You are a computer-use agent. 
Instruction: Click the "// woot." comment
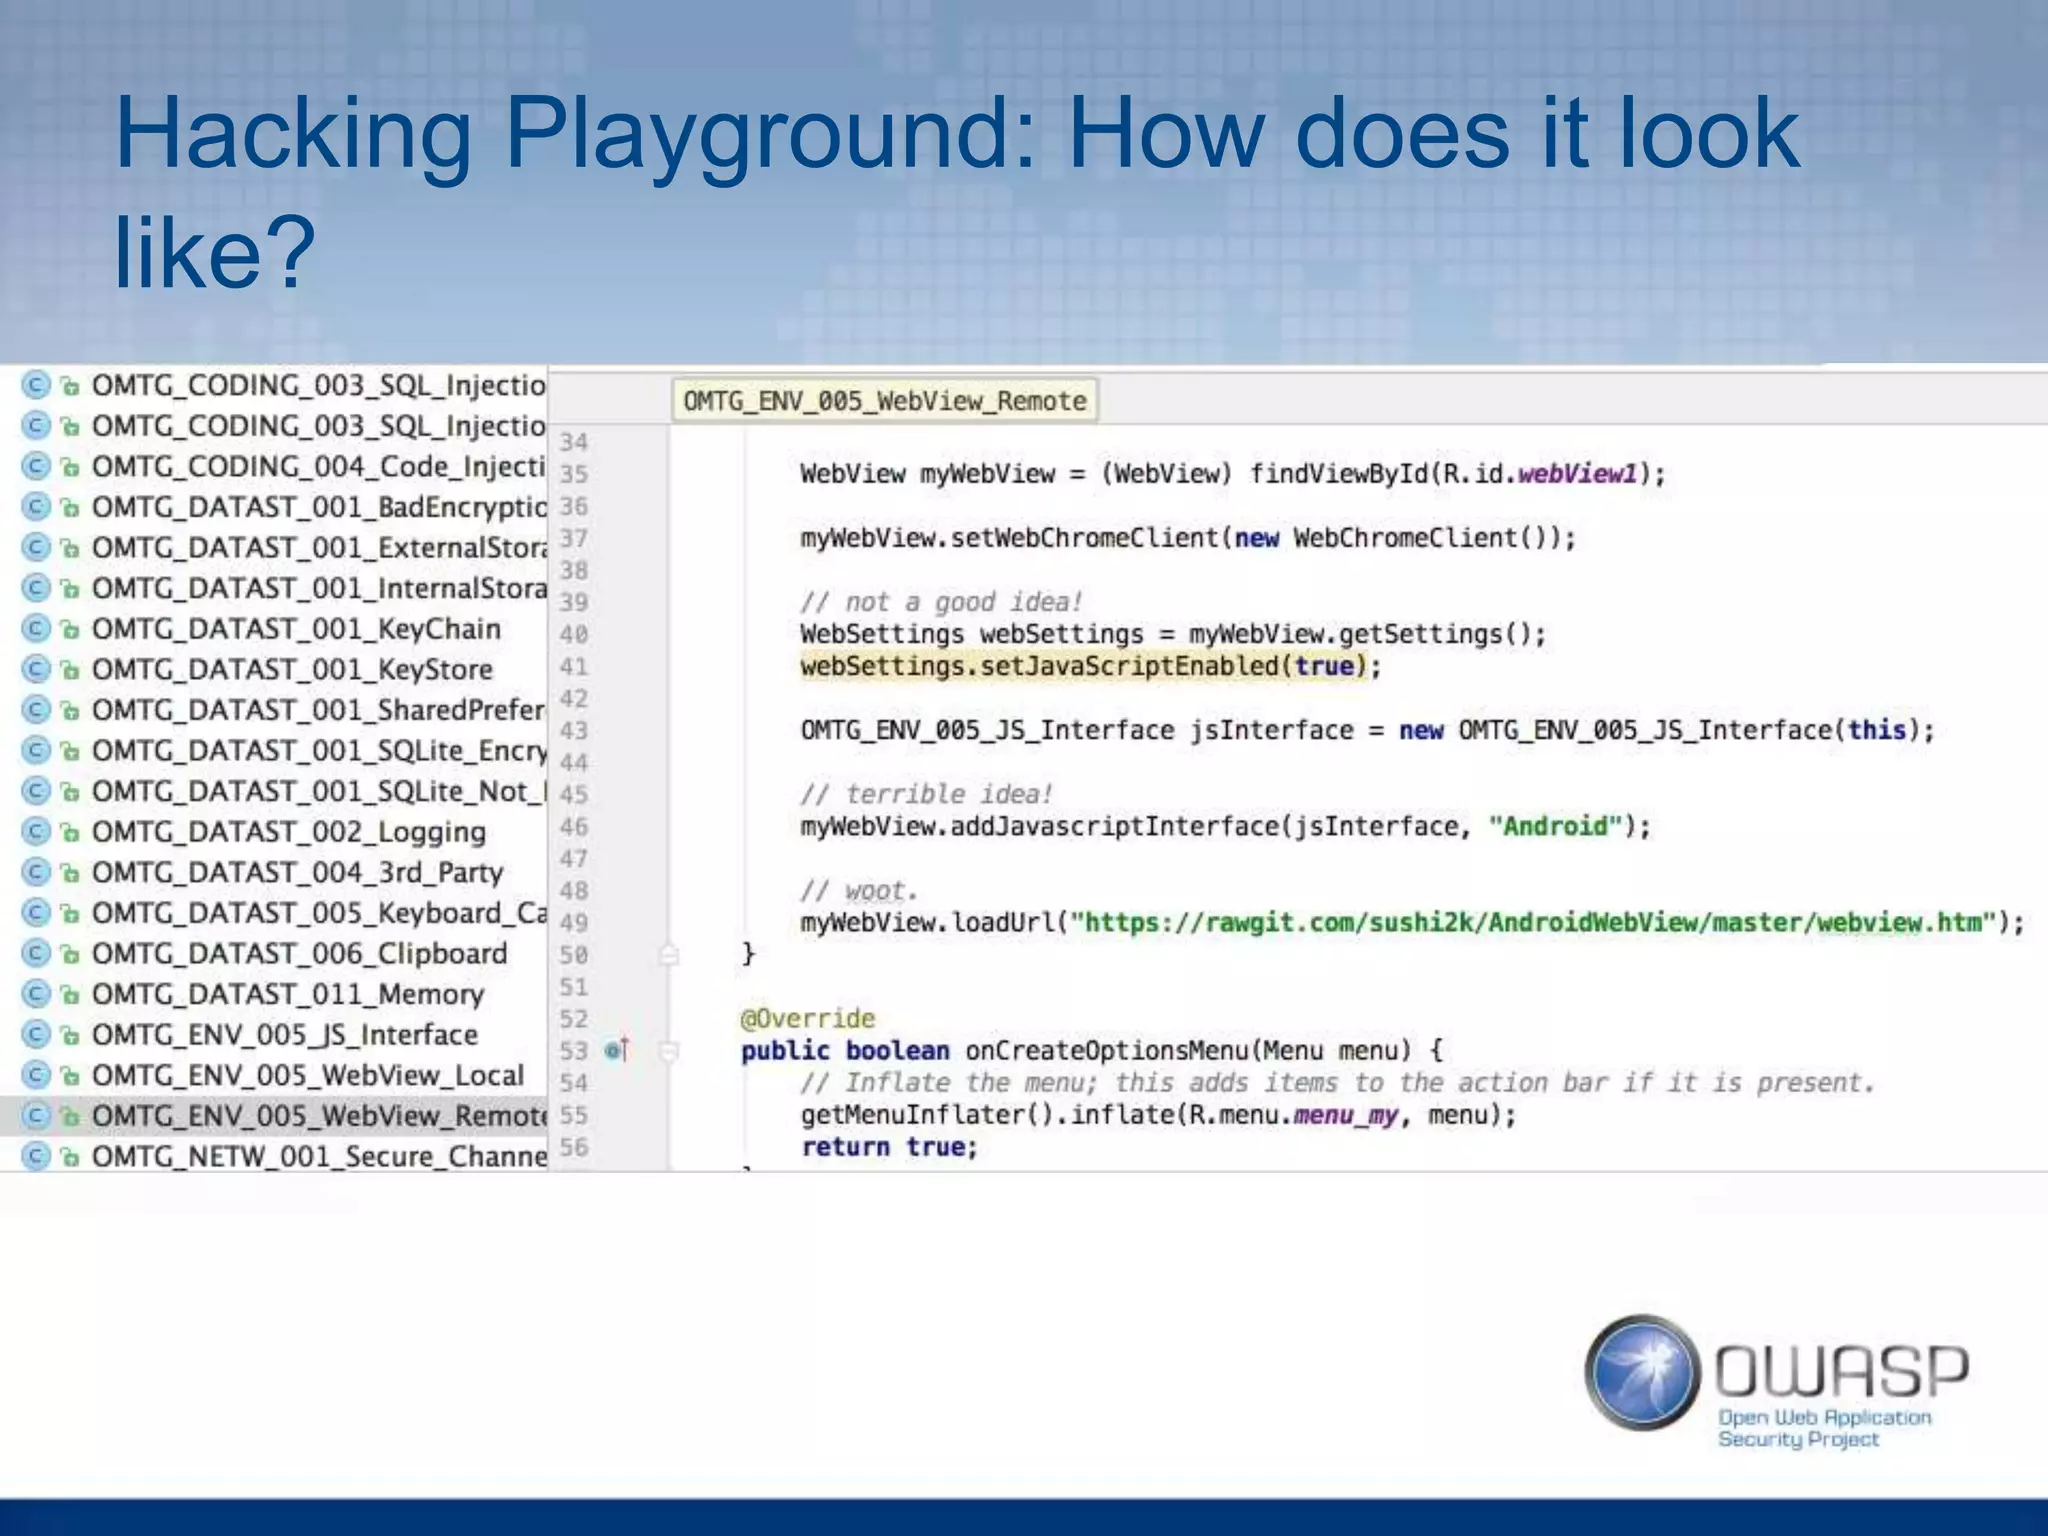click(x=859, y=890)
